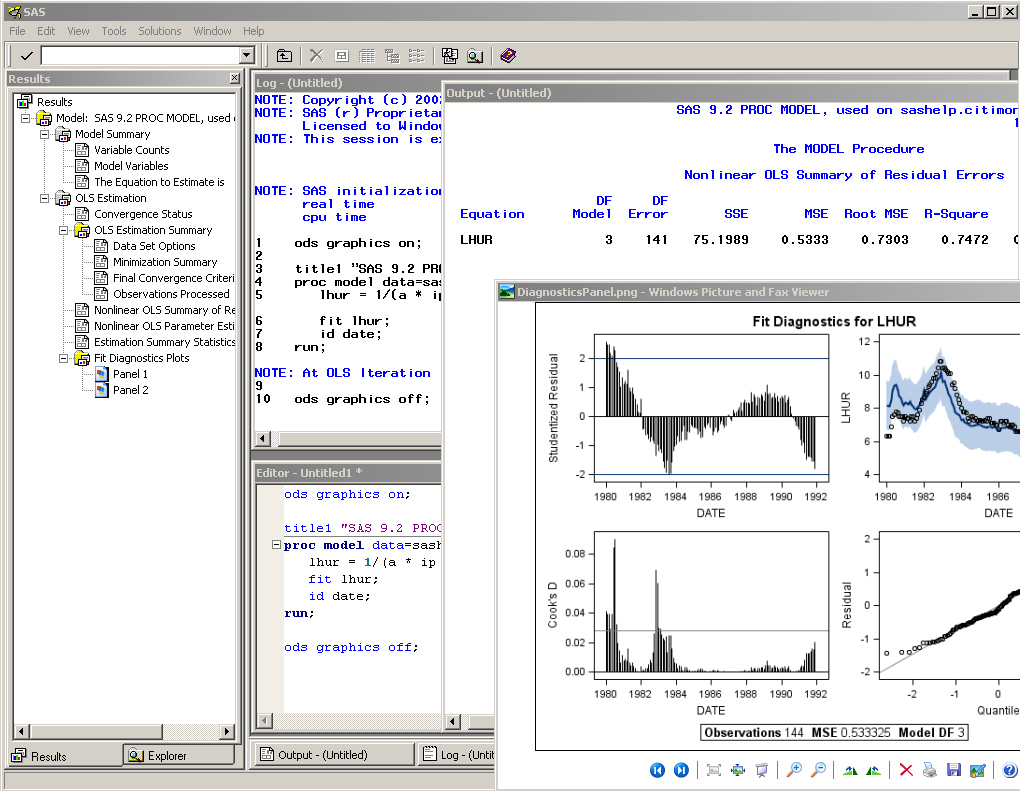This screenshot has height=791, width=1020.
Task: Collapse the Model Summary tree node
Action: pyautogui.click(x=44, y=134)
